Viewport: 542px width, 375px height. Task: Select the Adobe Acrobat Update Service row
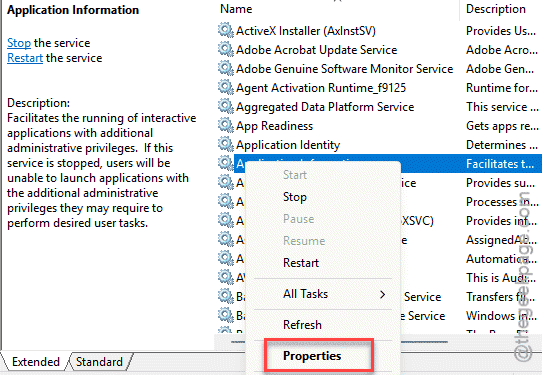(317, 50)
